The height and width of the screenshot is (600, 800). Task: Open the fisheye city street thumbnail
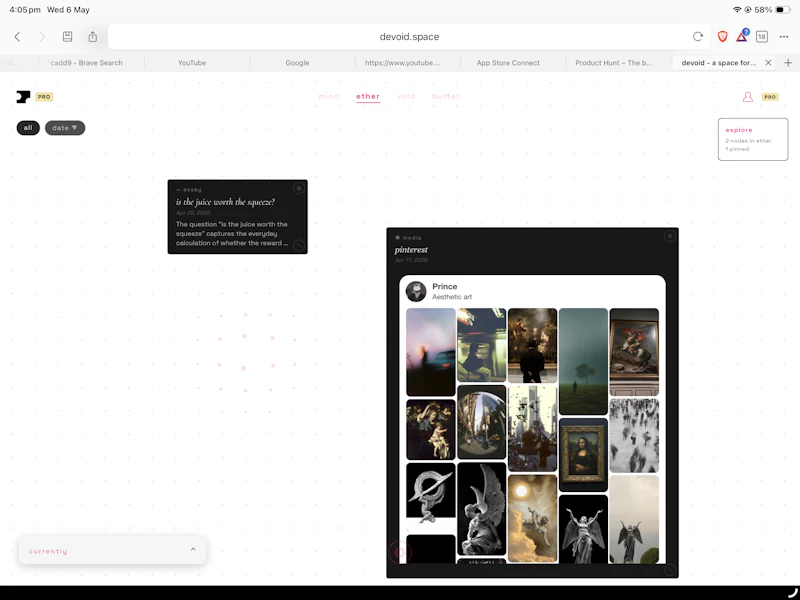(482, 422)
